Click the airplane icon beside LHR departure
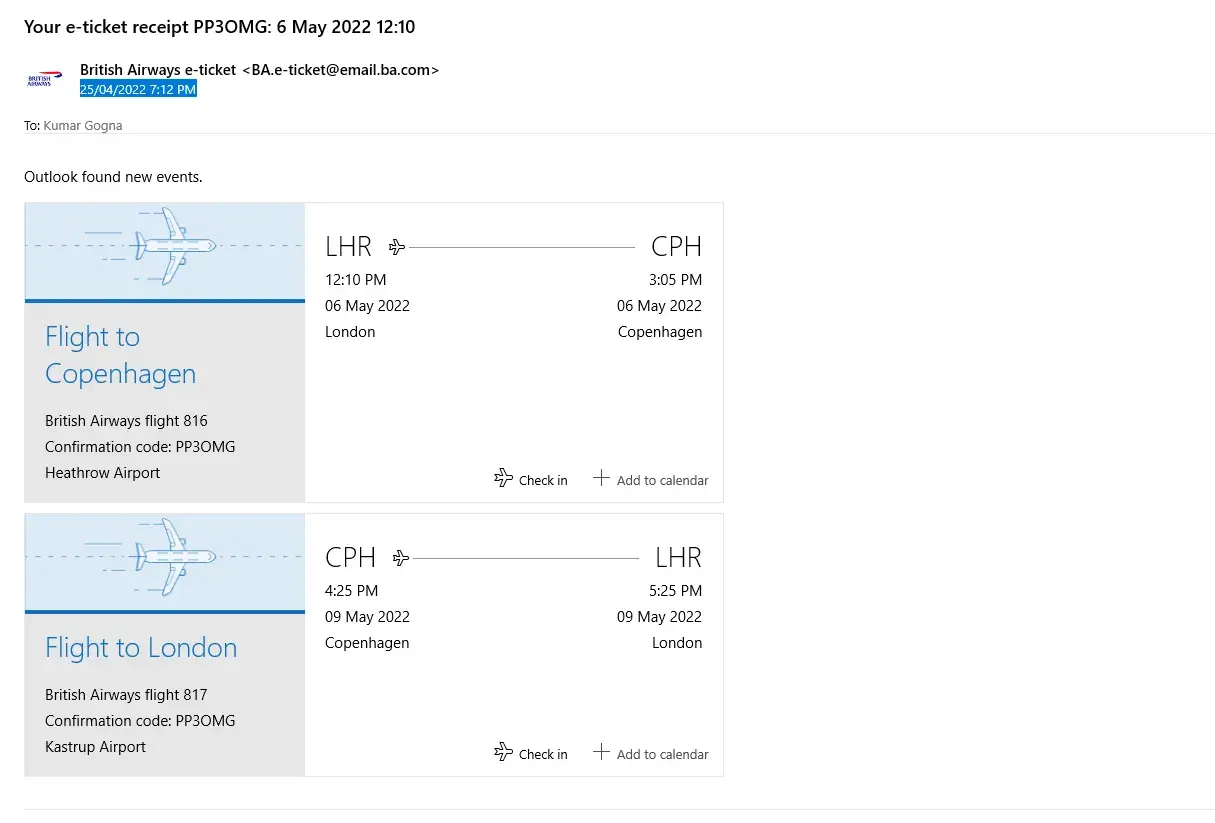This screenshot has width=1215, height=823. coord(397,246)
